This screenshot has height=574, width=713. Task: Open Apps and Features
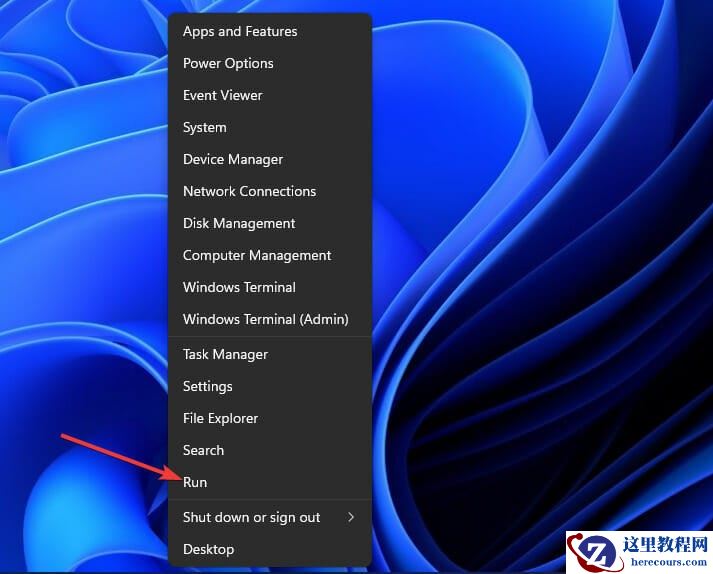pyautogui.click(x=270, y=31)
